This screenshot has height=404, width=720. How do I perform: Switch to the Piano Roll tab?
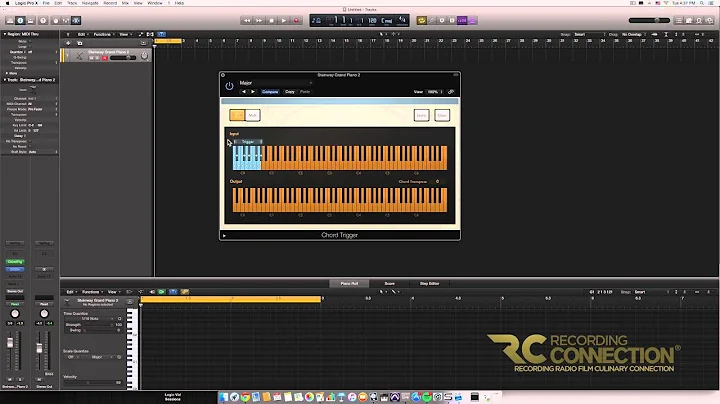point(349,284)
